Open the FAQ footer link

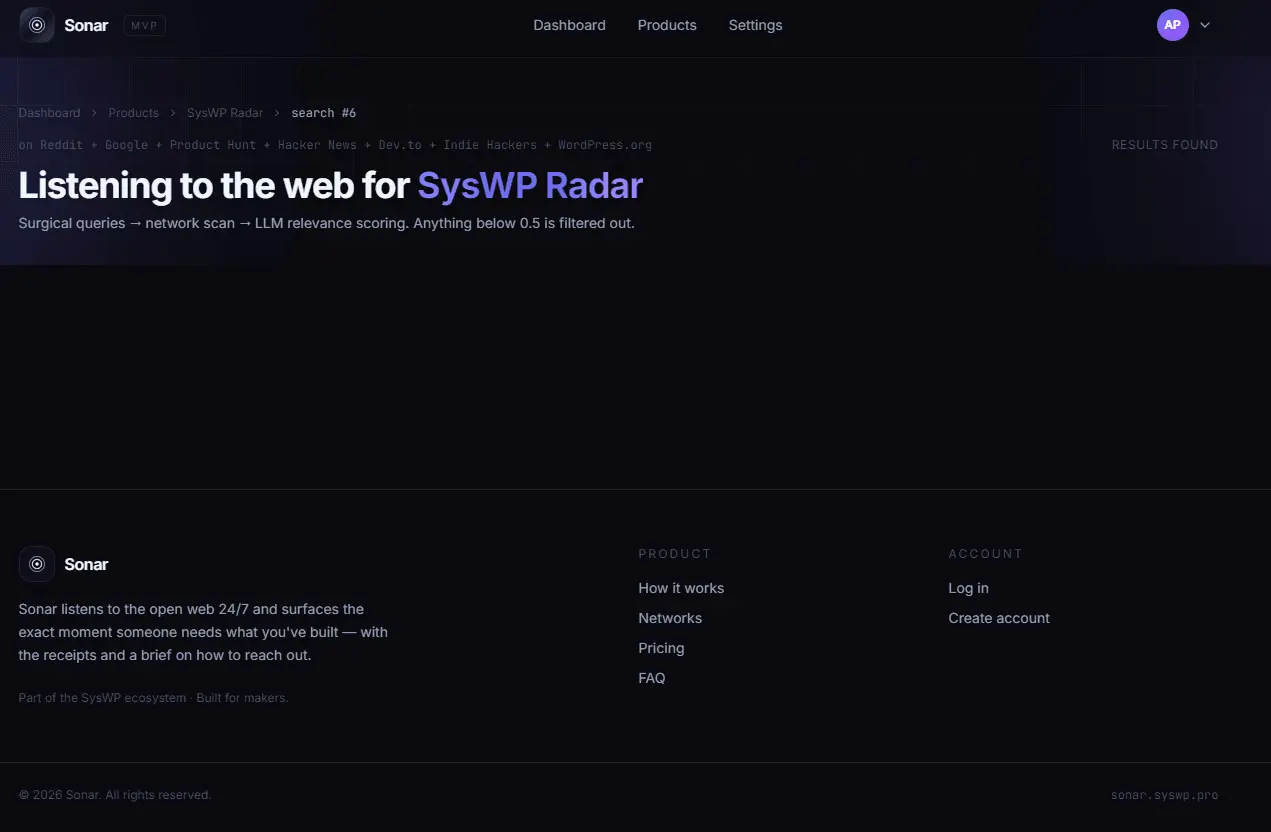click(x=651, y=678)
